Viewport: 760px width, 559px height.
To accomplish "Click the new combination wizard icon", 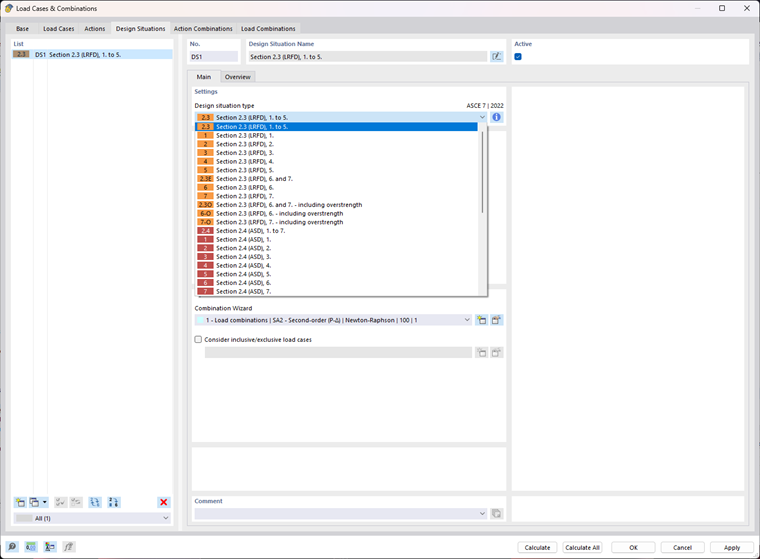I will click(481, 320).
